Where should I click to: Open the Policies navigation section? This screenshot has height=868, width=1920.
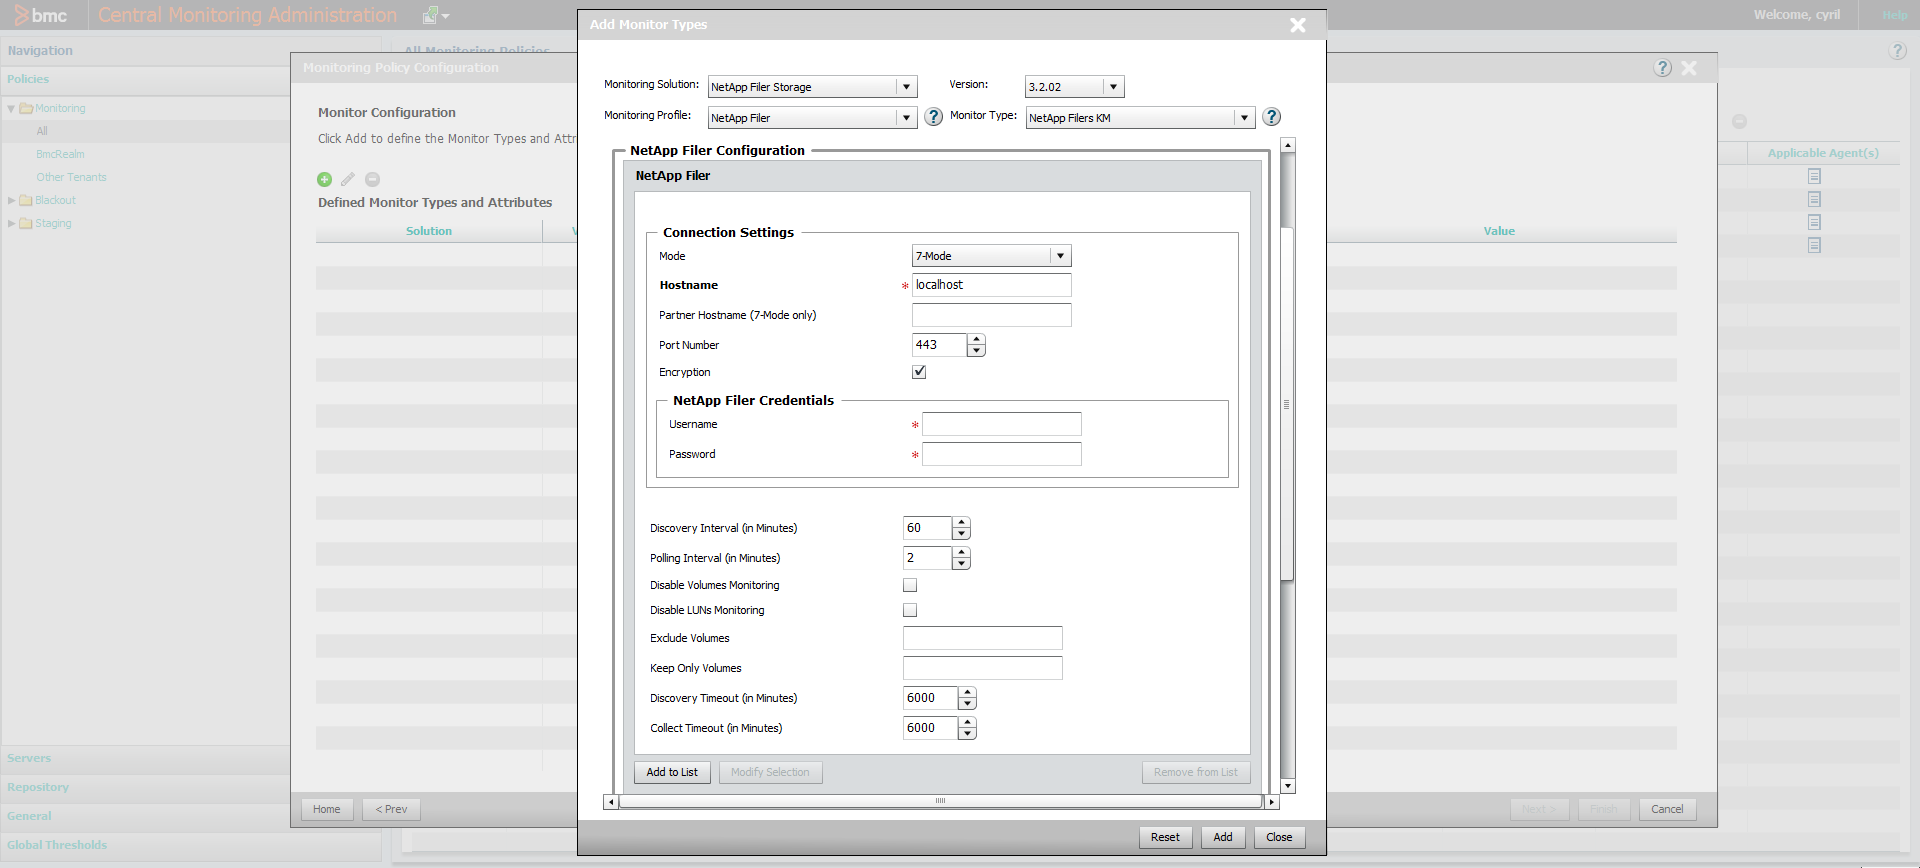28,79
